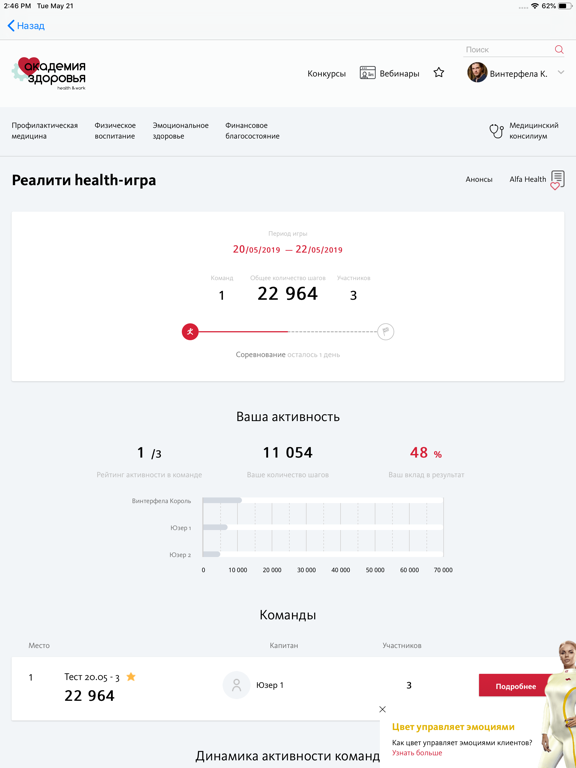Click the character figure in the popup
This screenshot has width=576, height=768.
pos(558,703)
